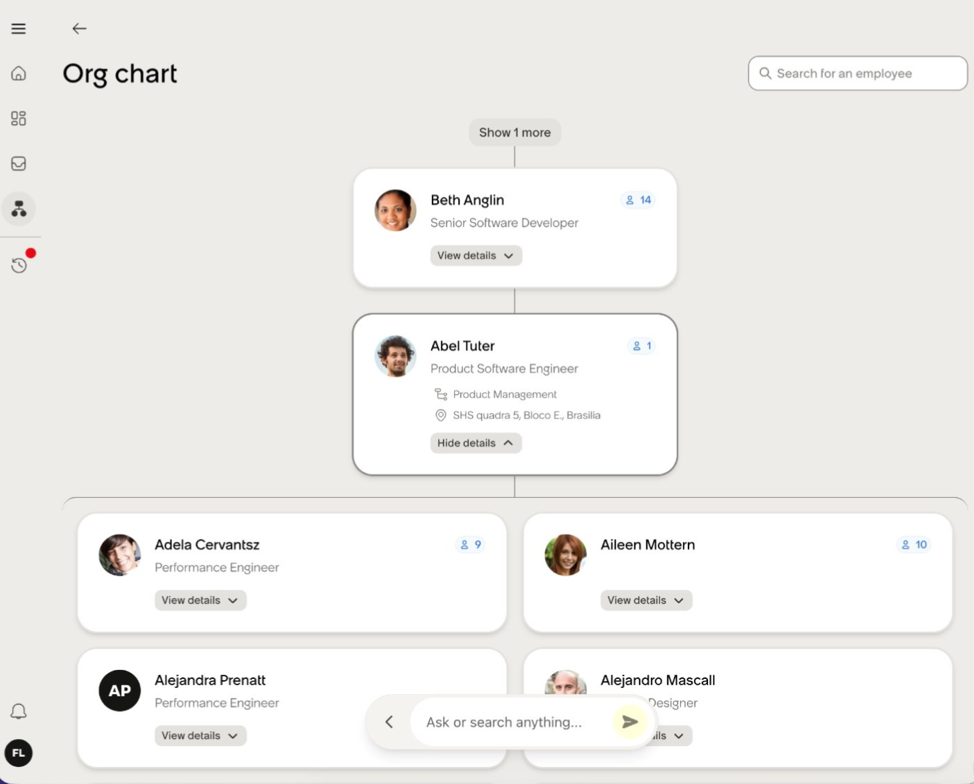Click the name Adela Cervantsz
Screen dimensions: 974x784
coord(207,545)
